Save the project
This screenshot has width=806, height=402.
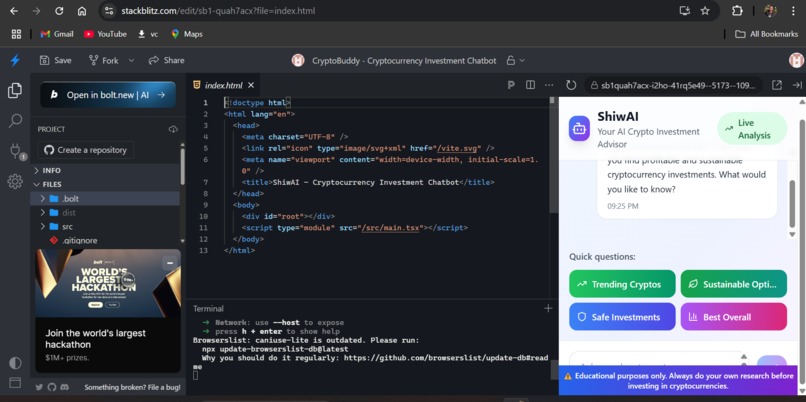56,60
